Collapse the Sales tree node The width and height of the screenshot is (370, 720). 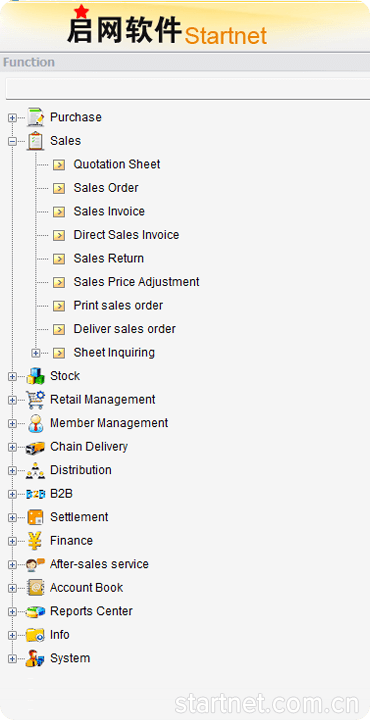(12, 141)
